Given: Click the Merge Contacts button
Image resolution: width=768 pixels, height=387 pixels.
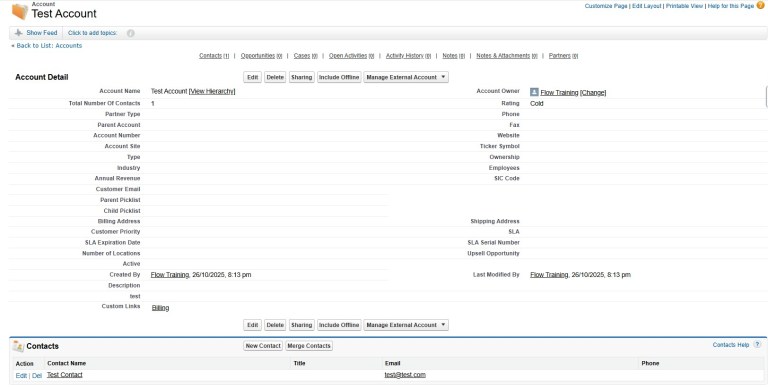Looking at the screenshot, I should click(x=309, y=346).
